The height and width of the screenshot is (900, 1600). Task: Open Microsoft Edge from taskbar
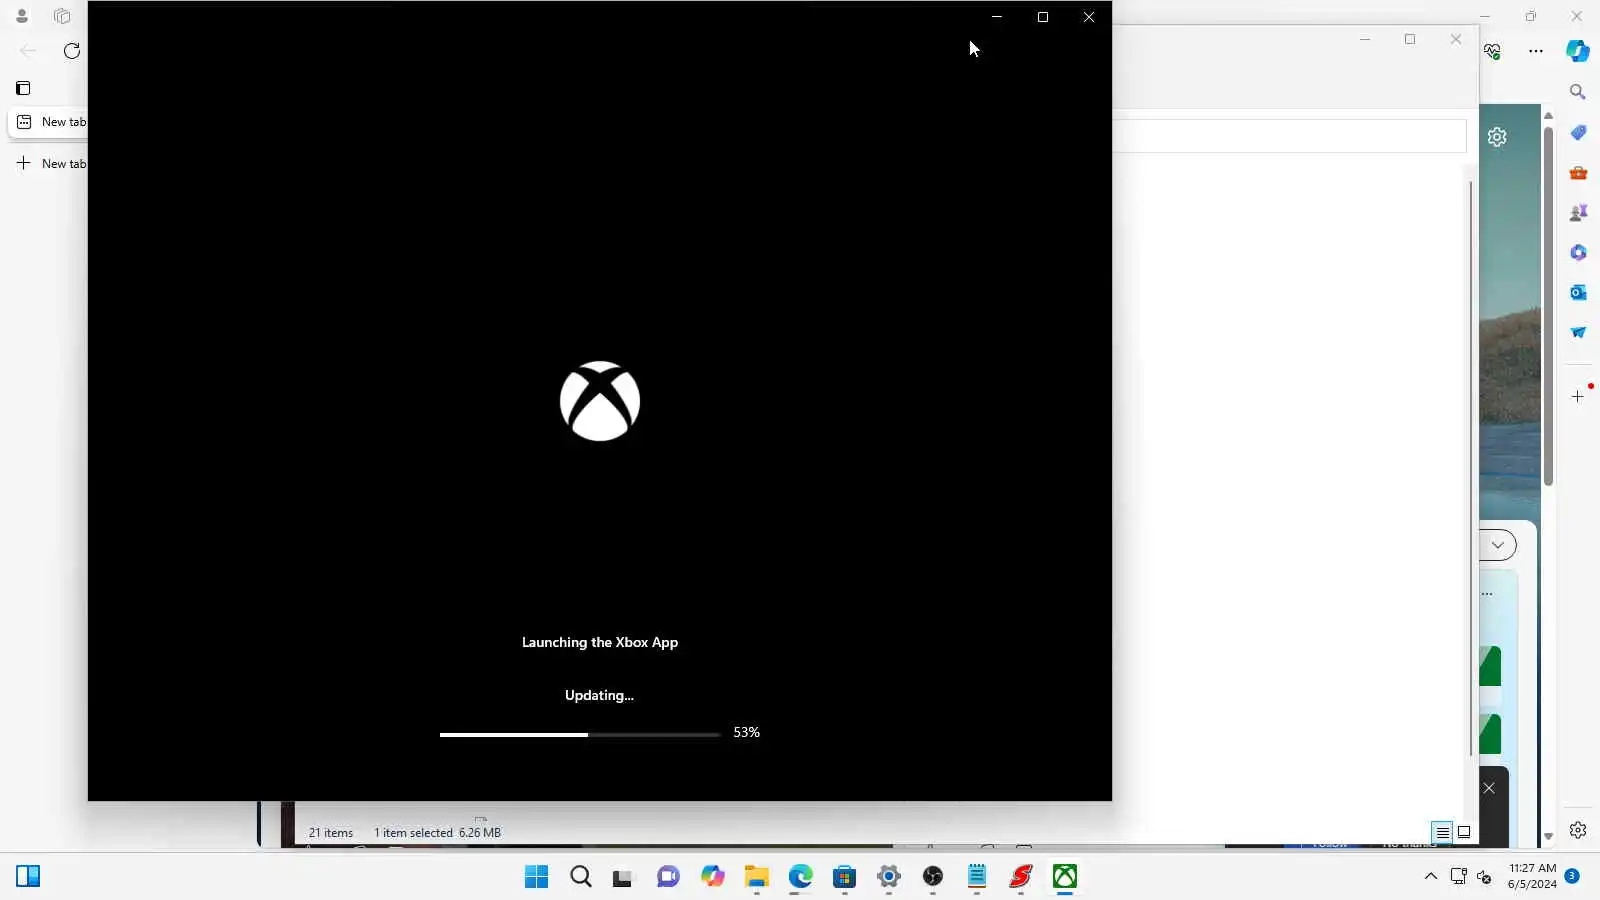click(x=800, y=877)
